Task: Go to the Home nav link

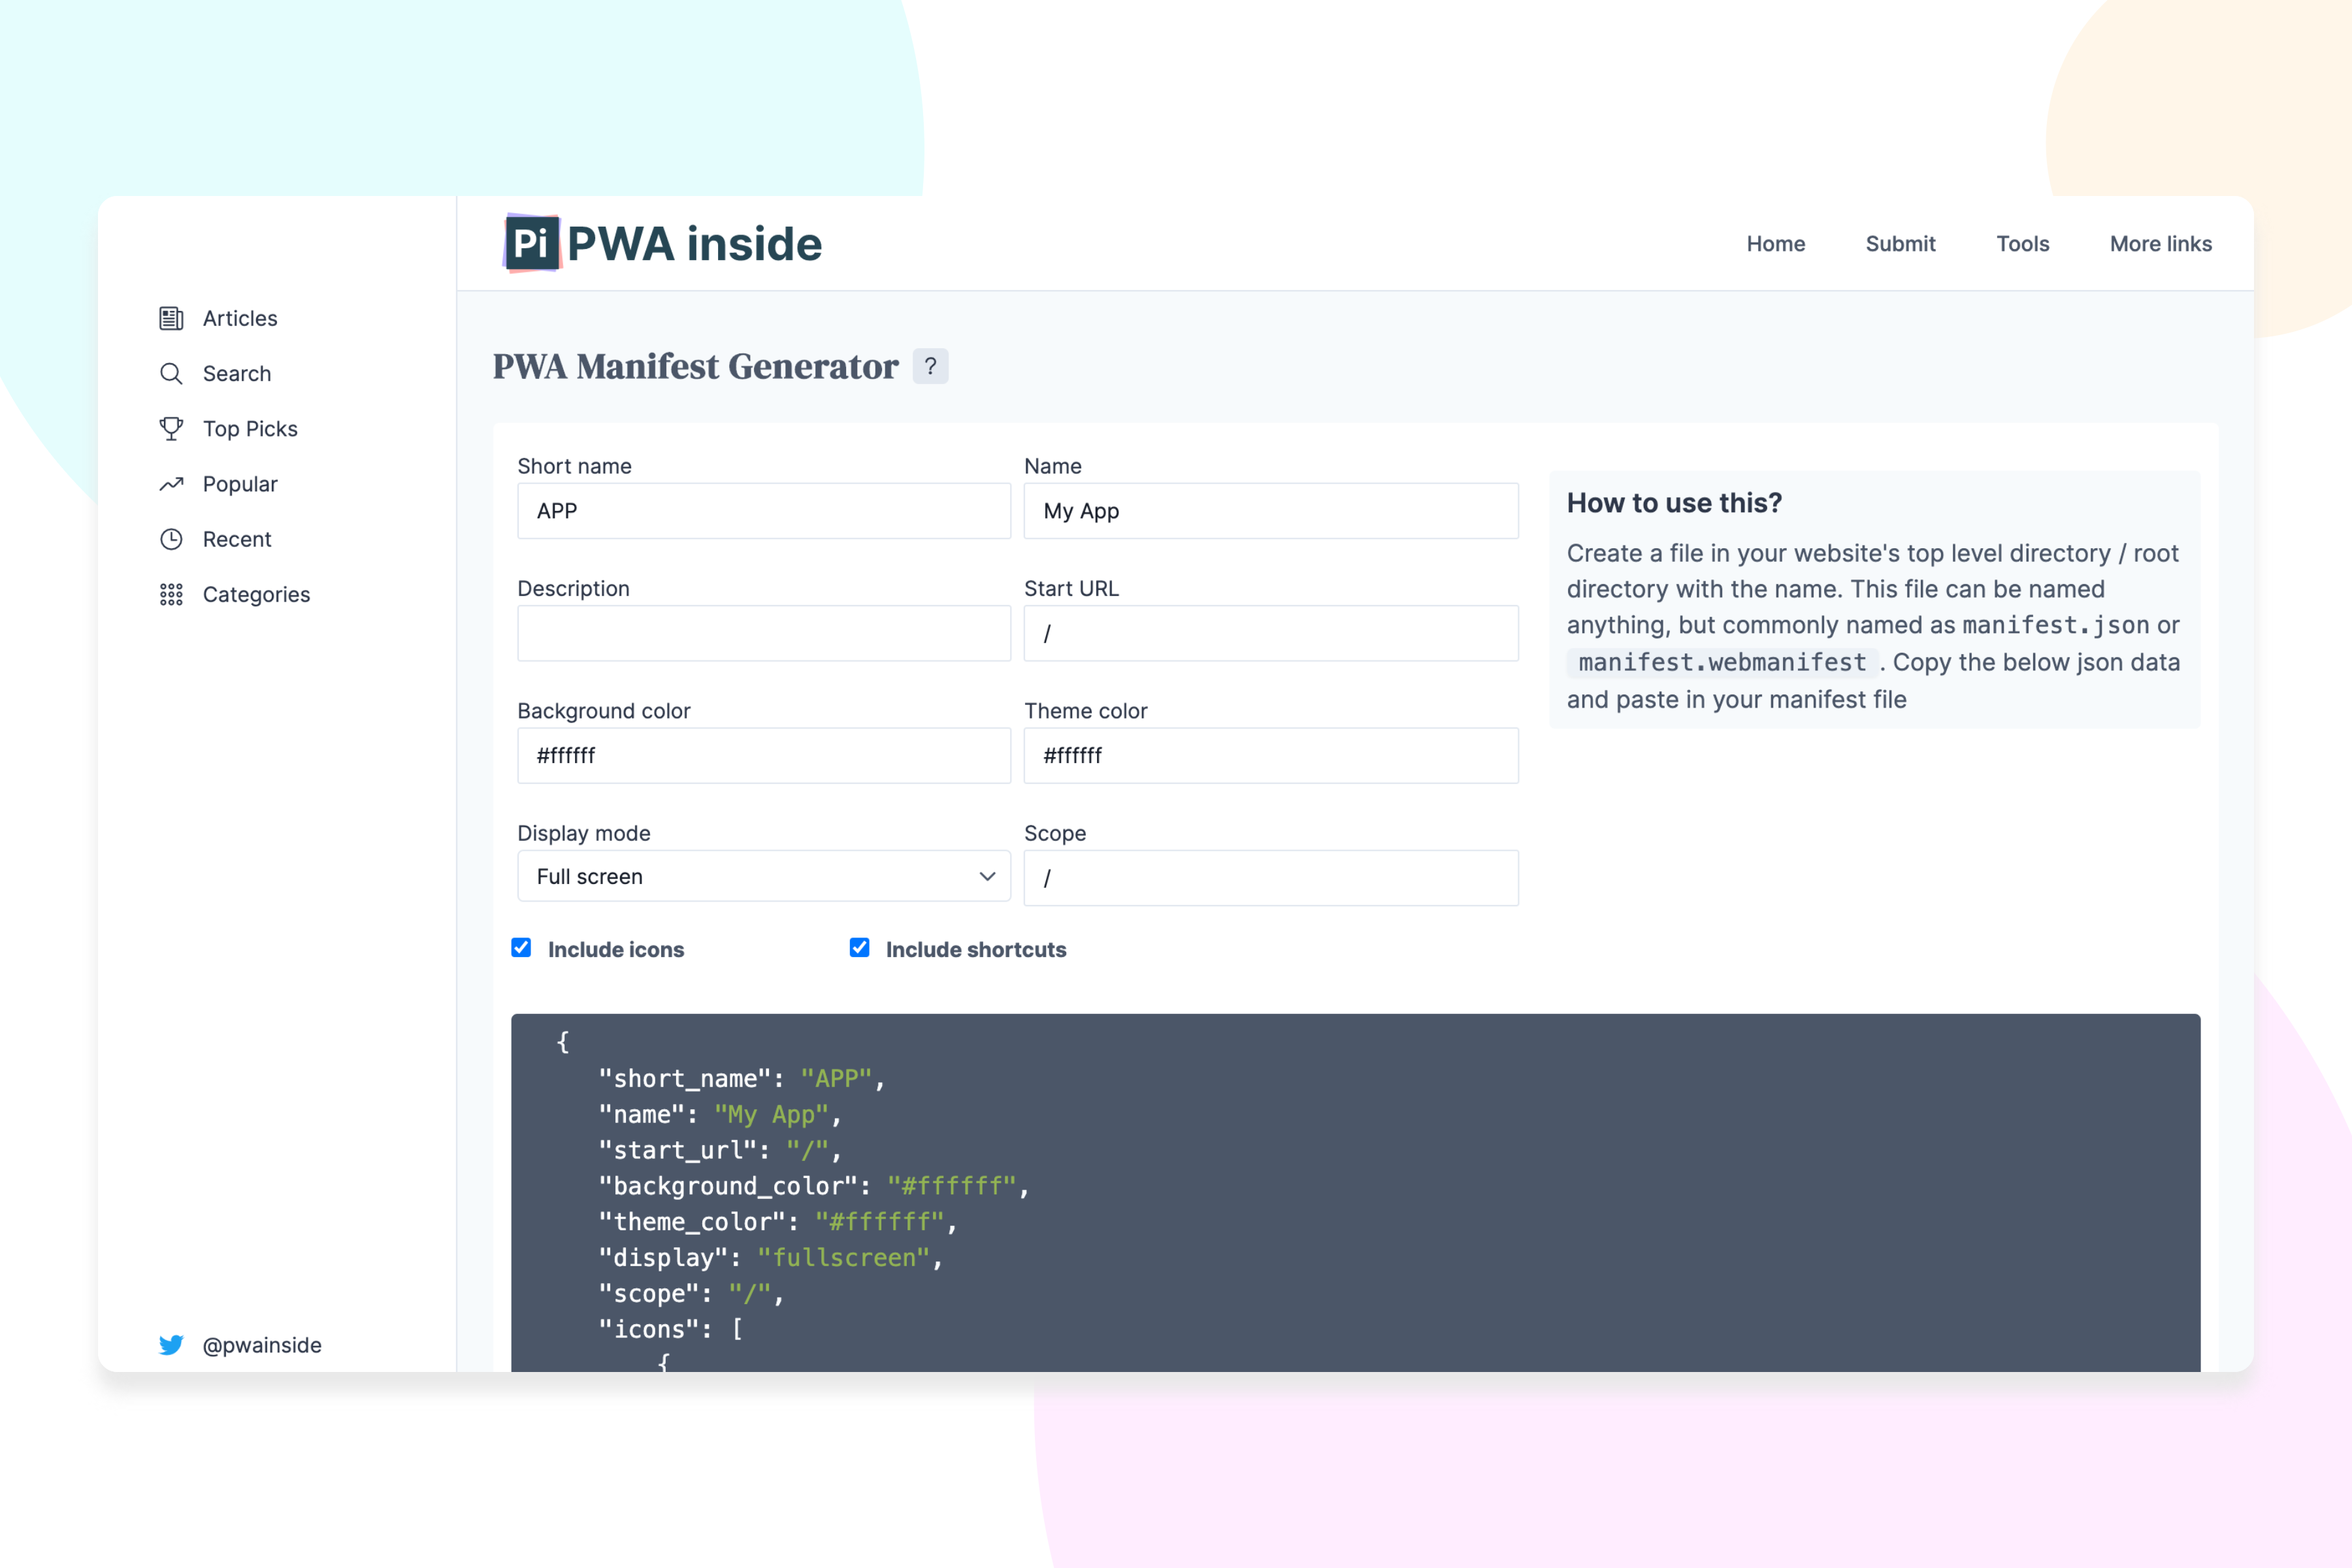Action: [1775, 244]
